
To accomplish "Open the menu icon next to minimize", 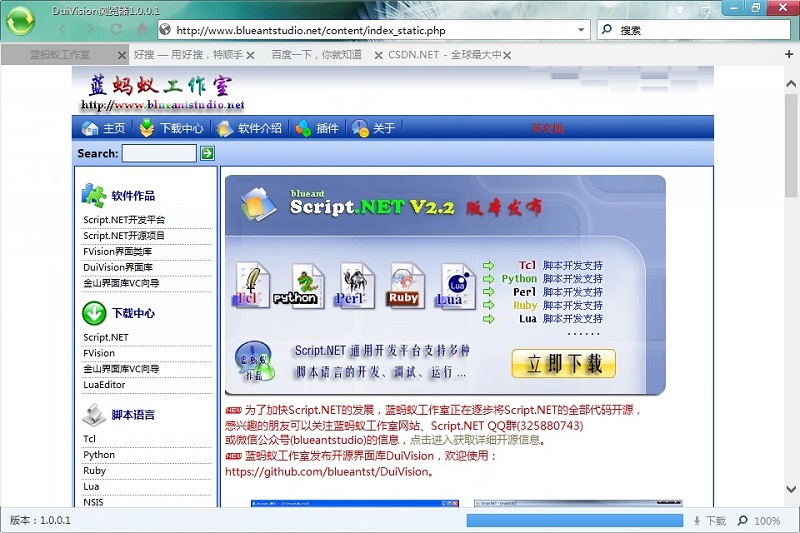I will [706, 9].
